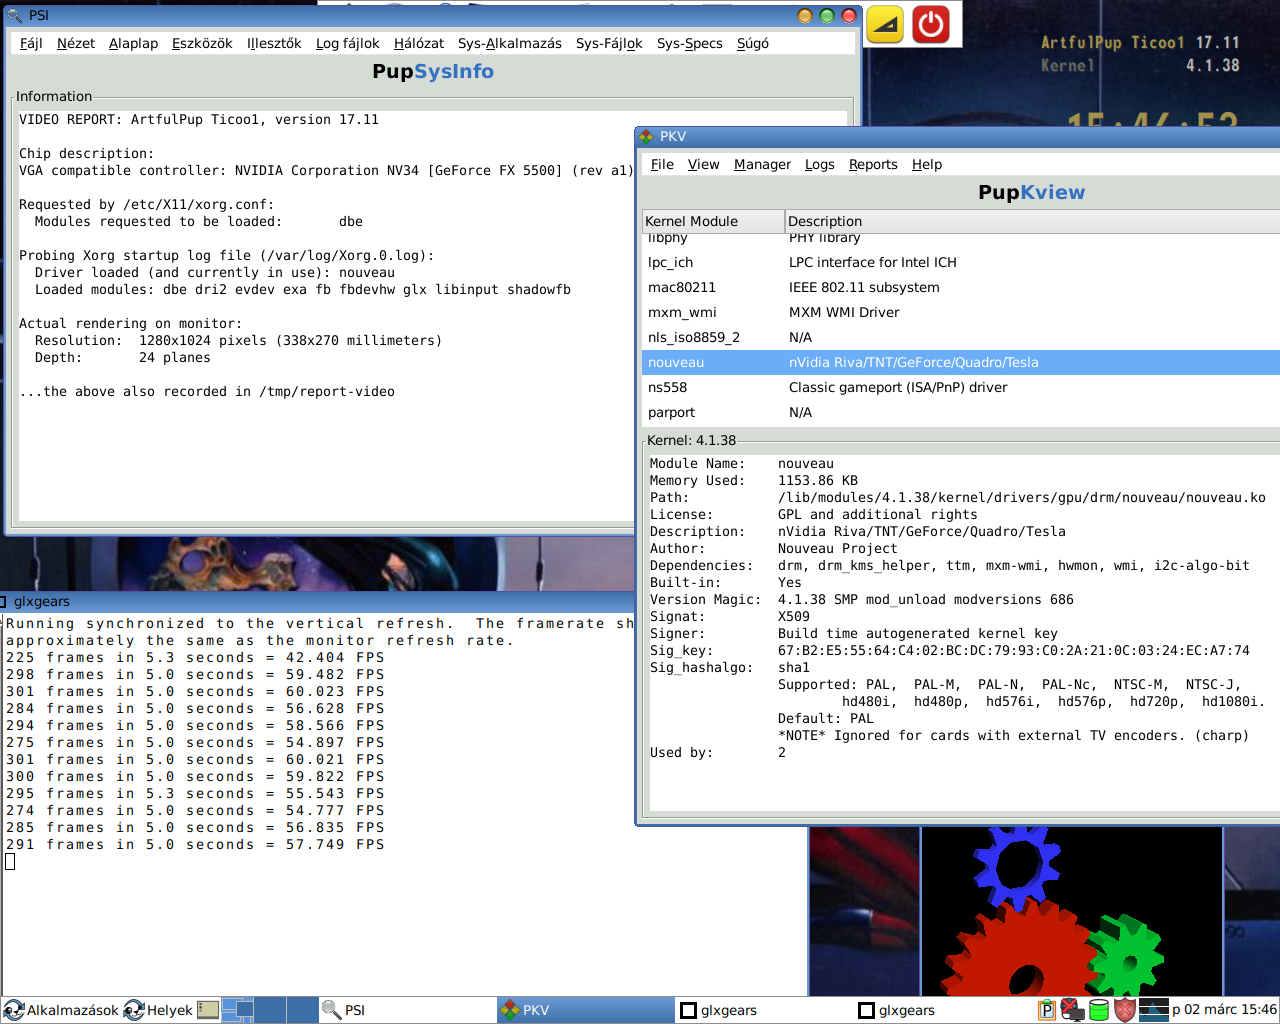Click the 57.749 FPS line in glxgears terminal
Screen dimensions: 1280x1024
pyautogui.click(x=195, y=844)
